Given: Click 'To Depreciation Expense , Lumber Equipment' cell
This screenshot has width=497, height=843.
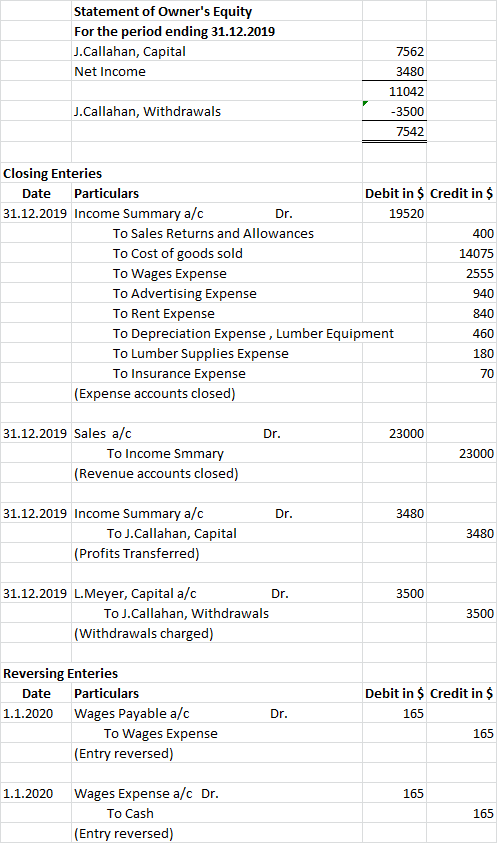Looking at the screenshot, I should coord(253,333).
